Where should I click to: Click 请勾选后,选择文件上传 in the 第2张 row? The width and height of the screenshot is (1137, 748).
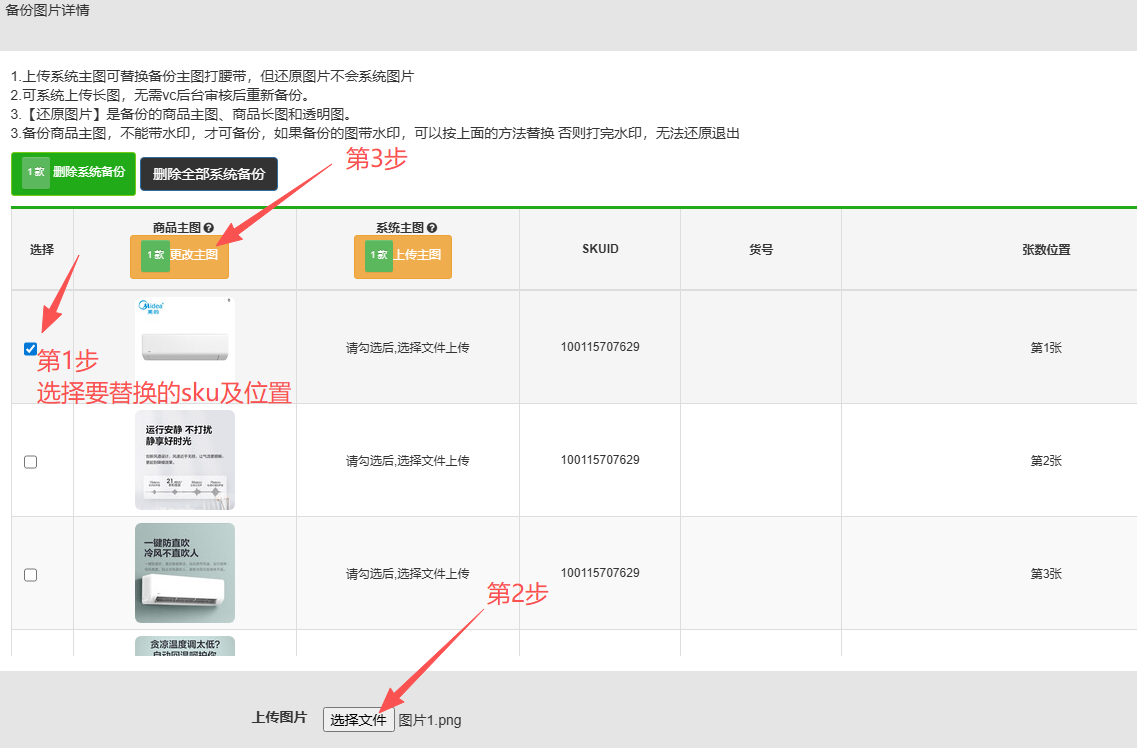(x=408, y=461)
